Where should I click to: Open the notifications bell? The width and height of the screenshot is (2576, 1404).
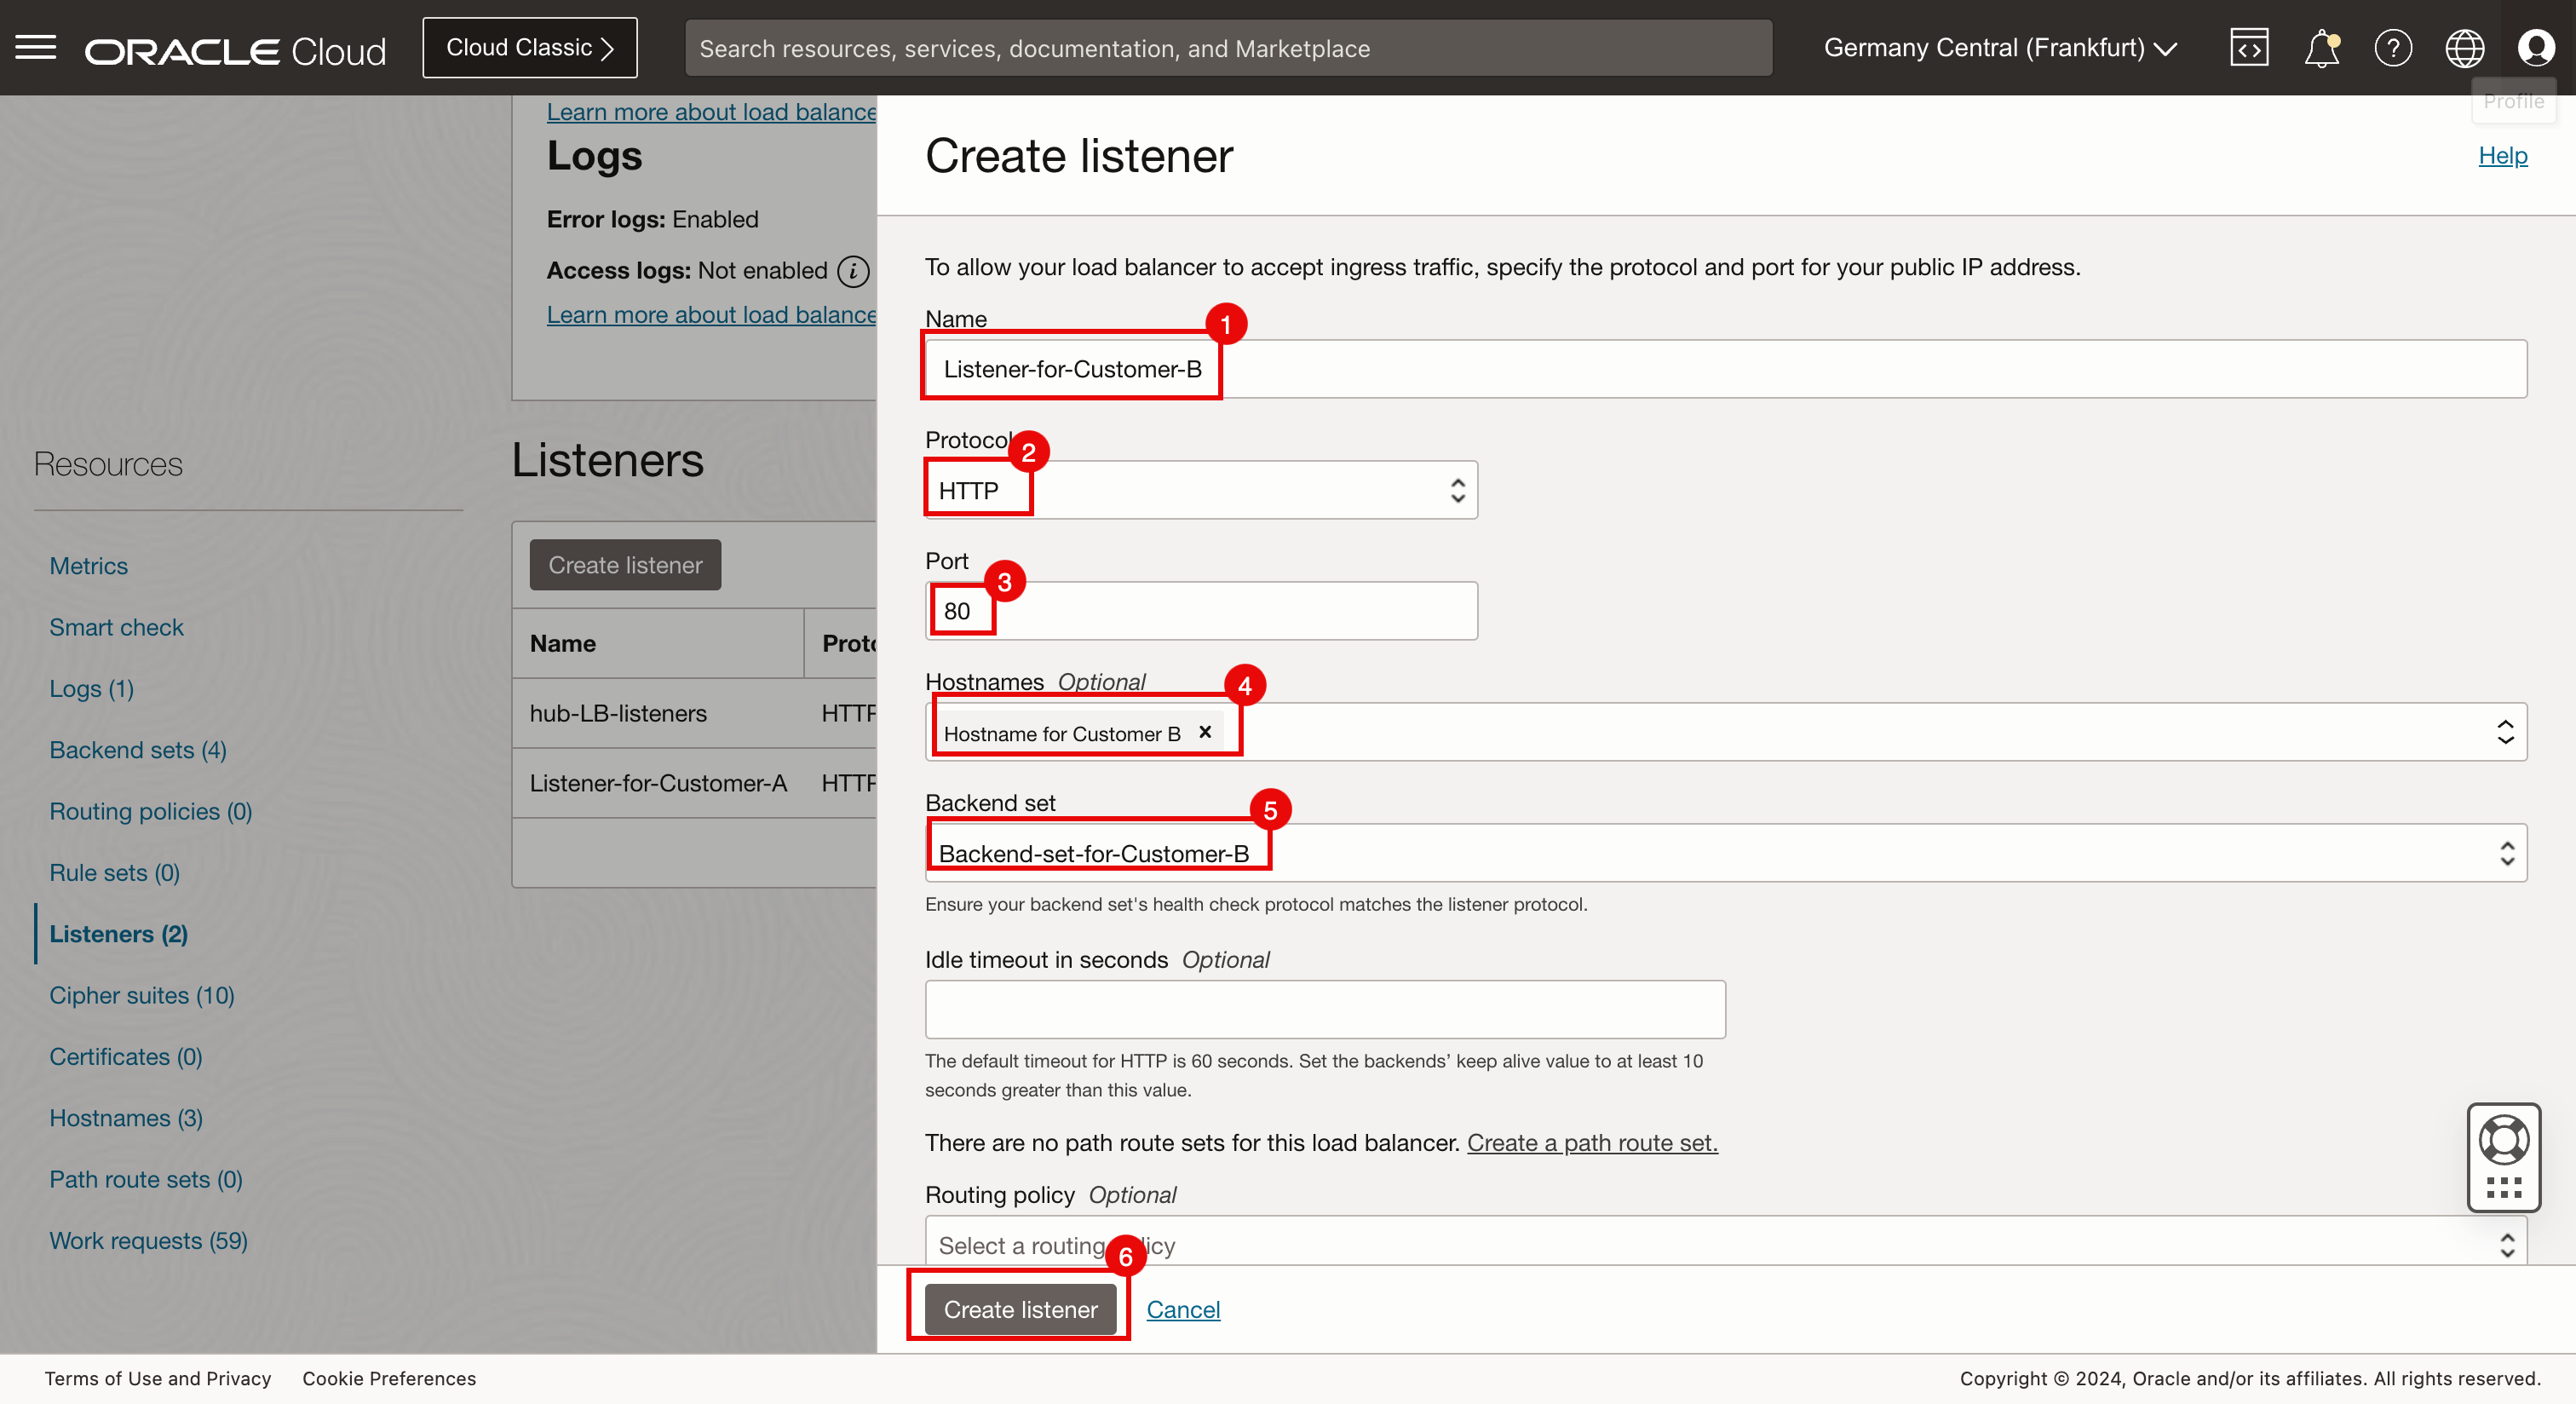[x=2321, y=48]
